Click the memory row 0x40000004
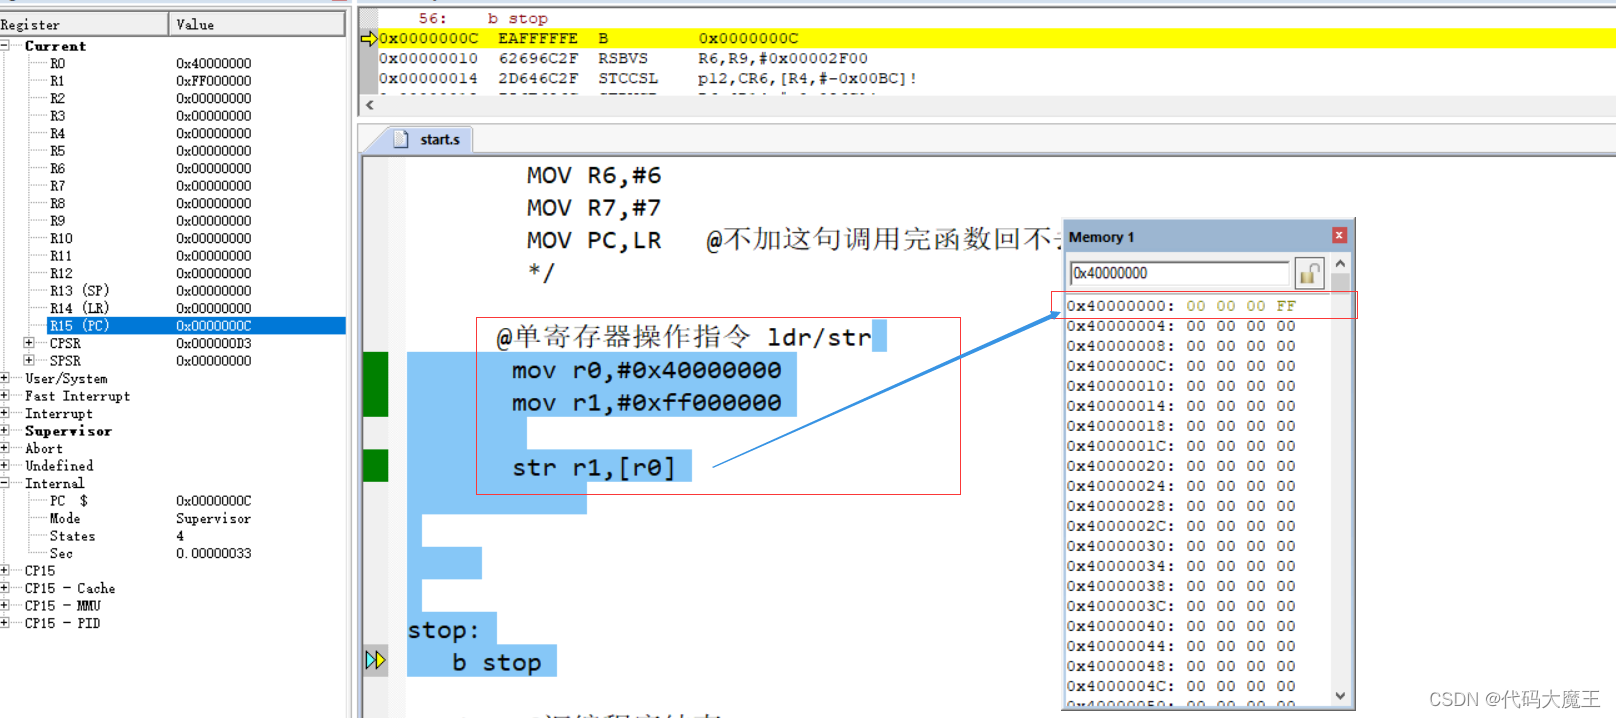Image resolution: width=1616 pixels, height=718 pixels. [1181, 326]
